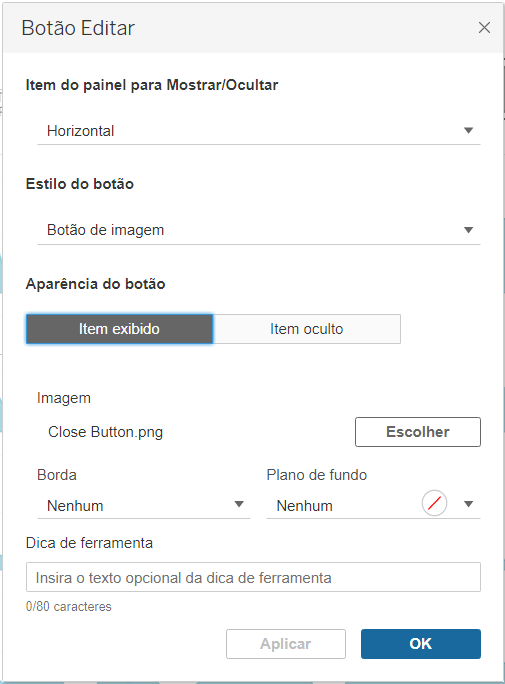
Task: Click the arrow beside Horizontal
Action: point(468,130)
